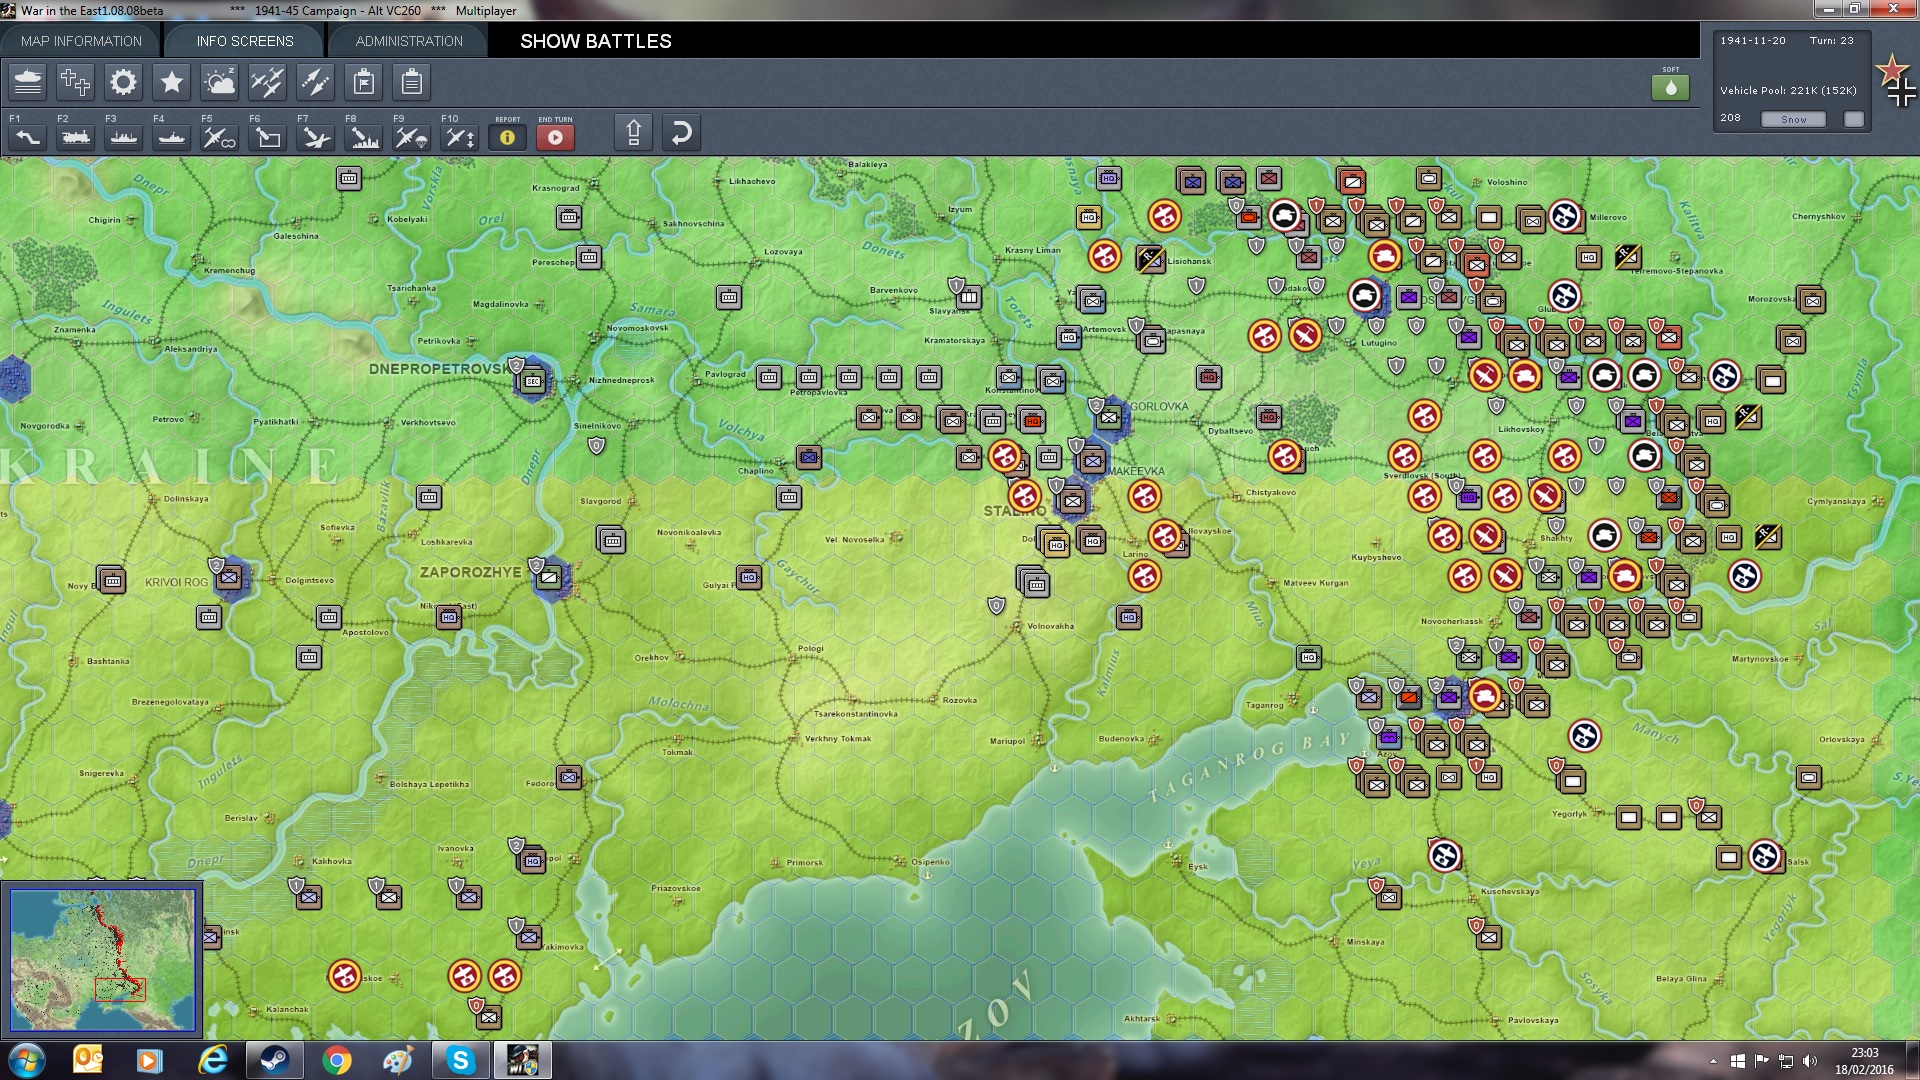This screenshot has height=1080, width=1920.
Task: Click the undo move arrow button
Action: tap(681, 133)
